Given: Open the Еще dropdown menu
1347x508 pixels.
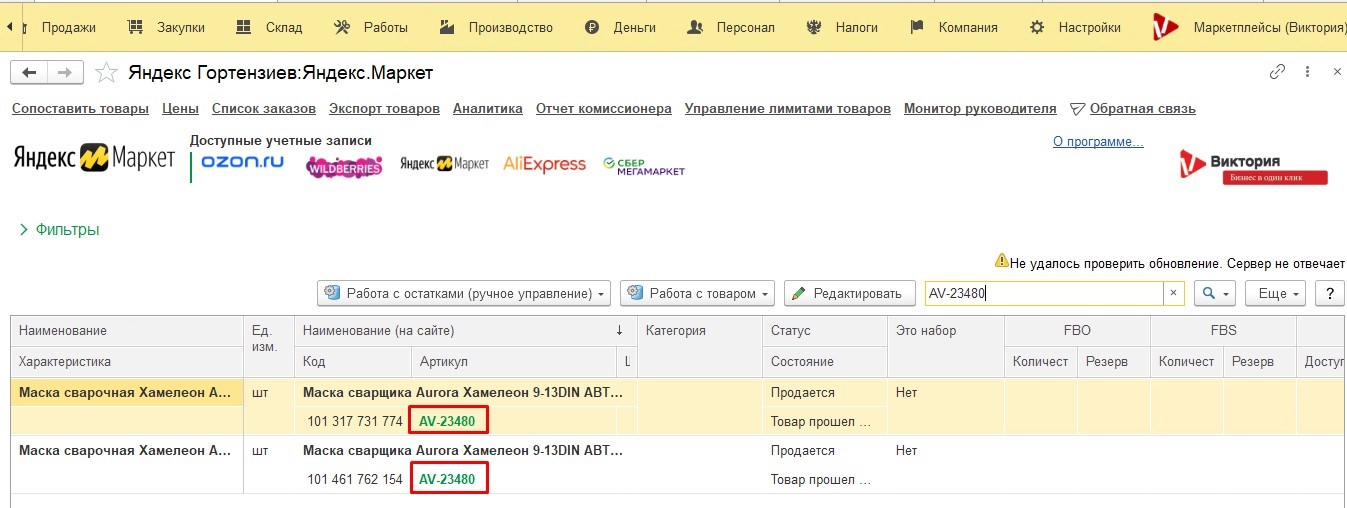Looking at the screenshot, I should (1276, 294).
